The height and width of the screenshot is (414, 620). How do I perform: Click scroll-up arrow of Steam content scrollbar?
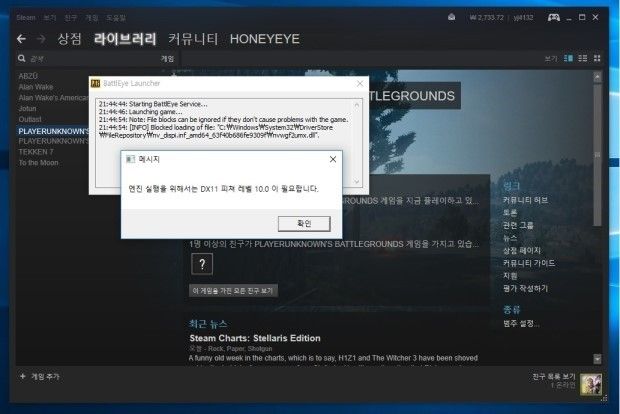coord(597,77)
